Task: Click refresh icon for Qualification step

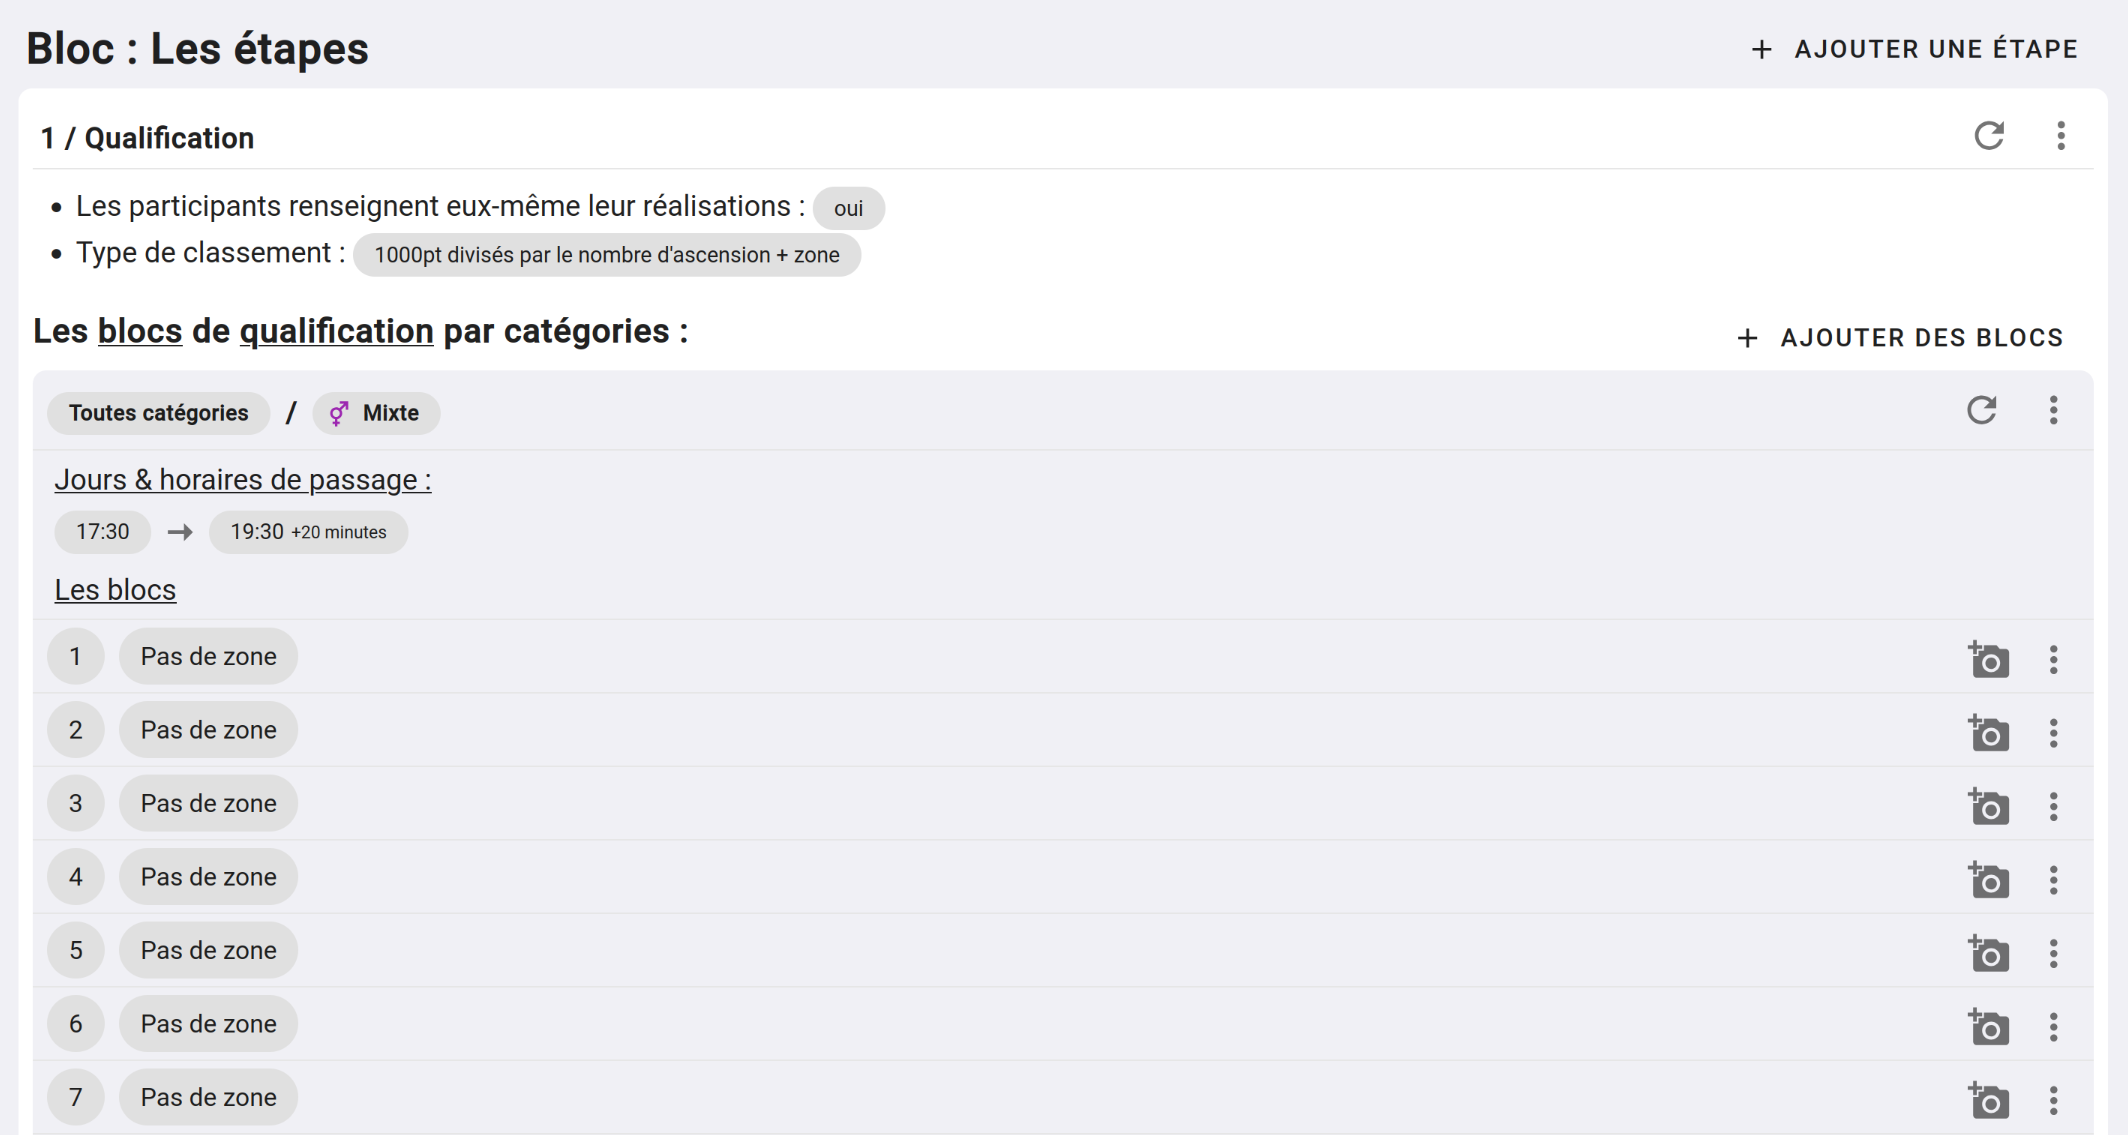Action: click(1989, 136)
